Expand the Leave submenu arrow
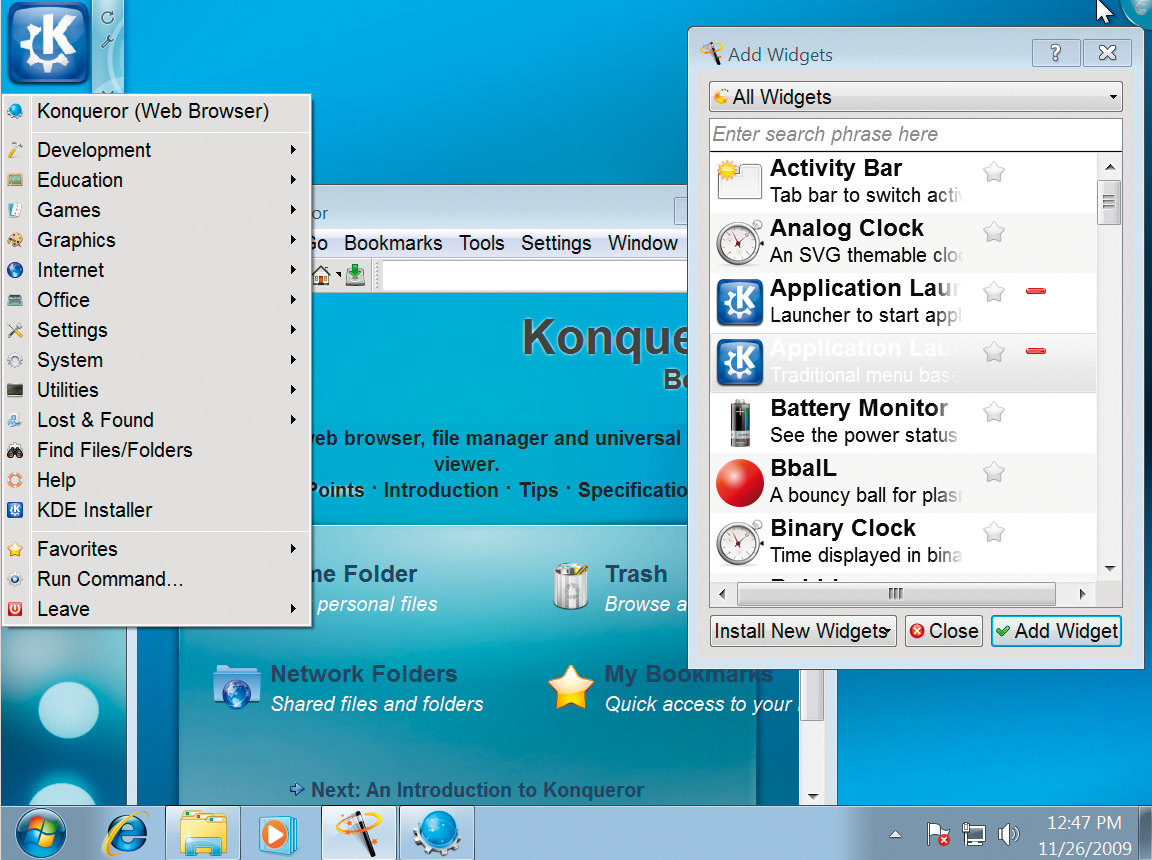Screen dimensions: 1152x860 [293, 609]
